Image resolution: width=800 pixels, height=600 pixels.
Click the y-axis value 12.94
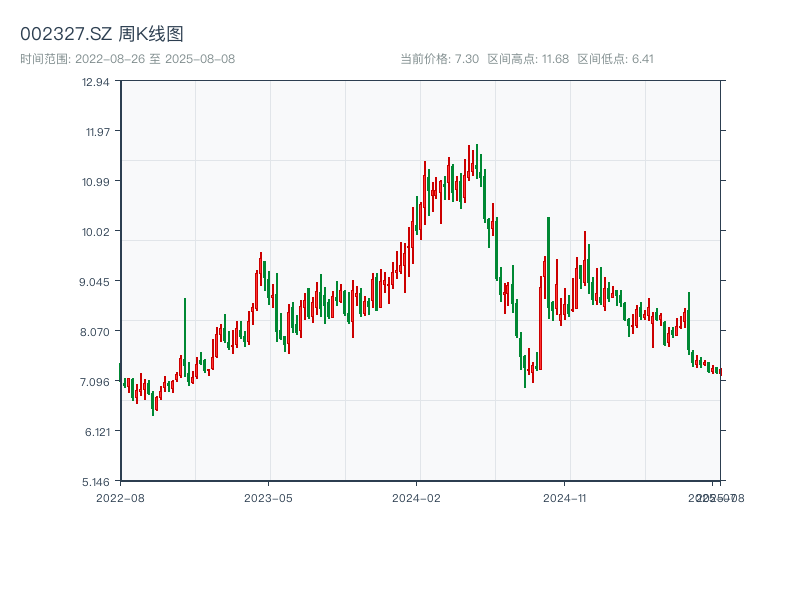pyautogui.click(x=95, y=82)
